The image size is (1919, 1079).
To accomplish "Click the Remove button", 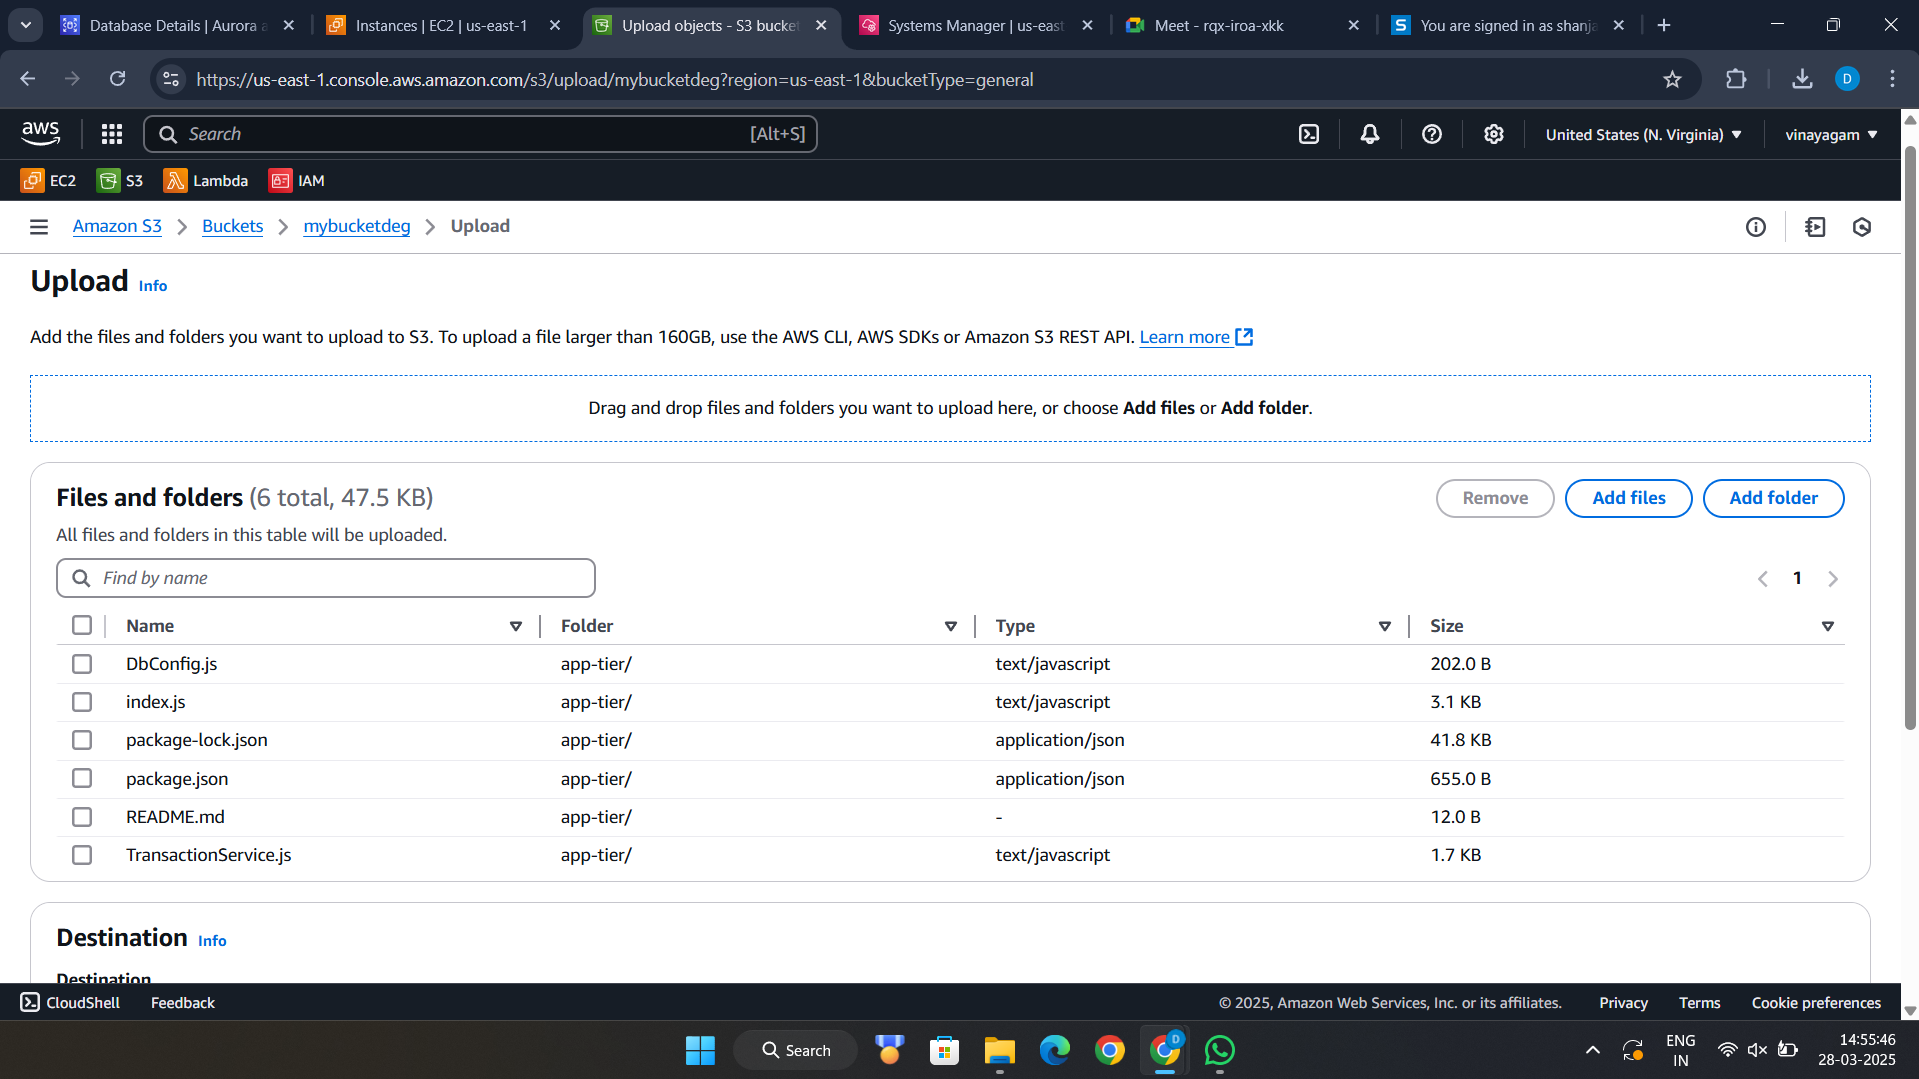I will point(1495,498).
